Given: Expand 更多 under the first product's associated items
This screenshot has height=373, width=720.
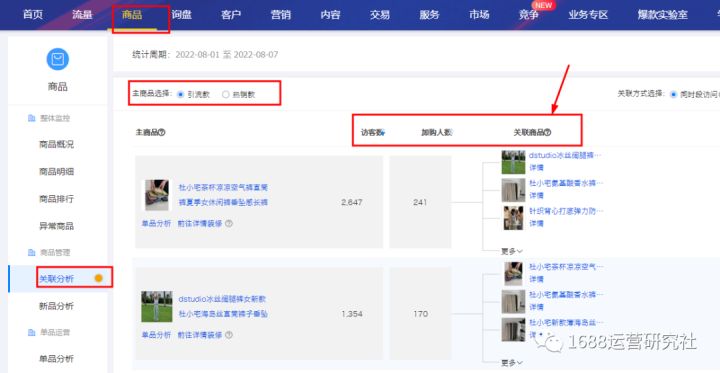Looking at the screenshot, I should (x=512, y=251).
